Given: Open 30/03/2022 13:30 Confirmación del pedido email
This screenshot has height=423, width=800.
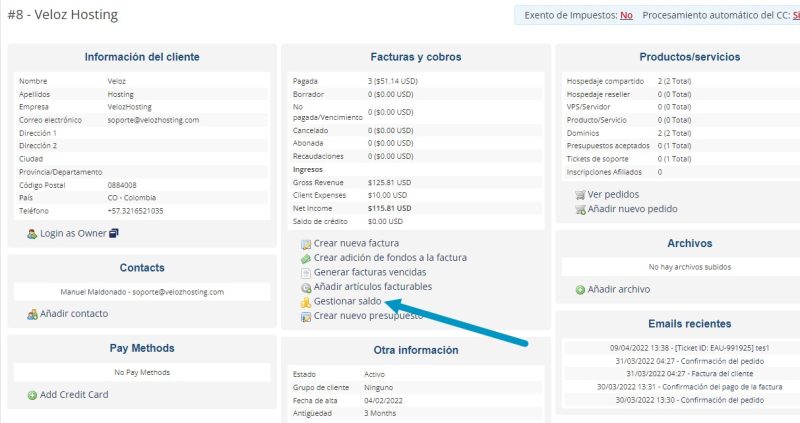Looking at the screenshot, I should click(690, 400).
